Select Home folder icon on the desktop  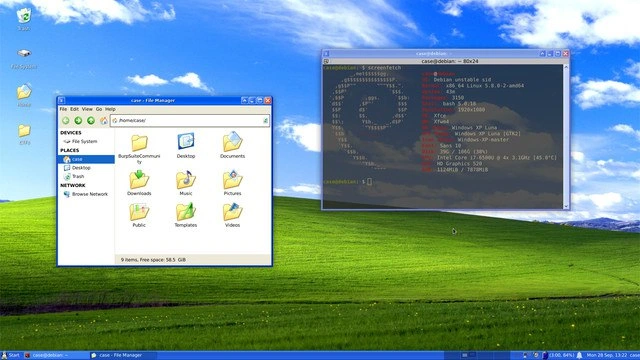[24, 95]
